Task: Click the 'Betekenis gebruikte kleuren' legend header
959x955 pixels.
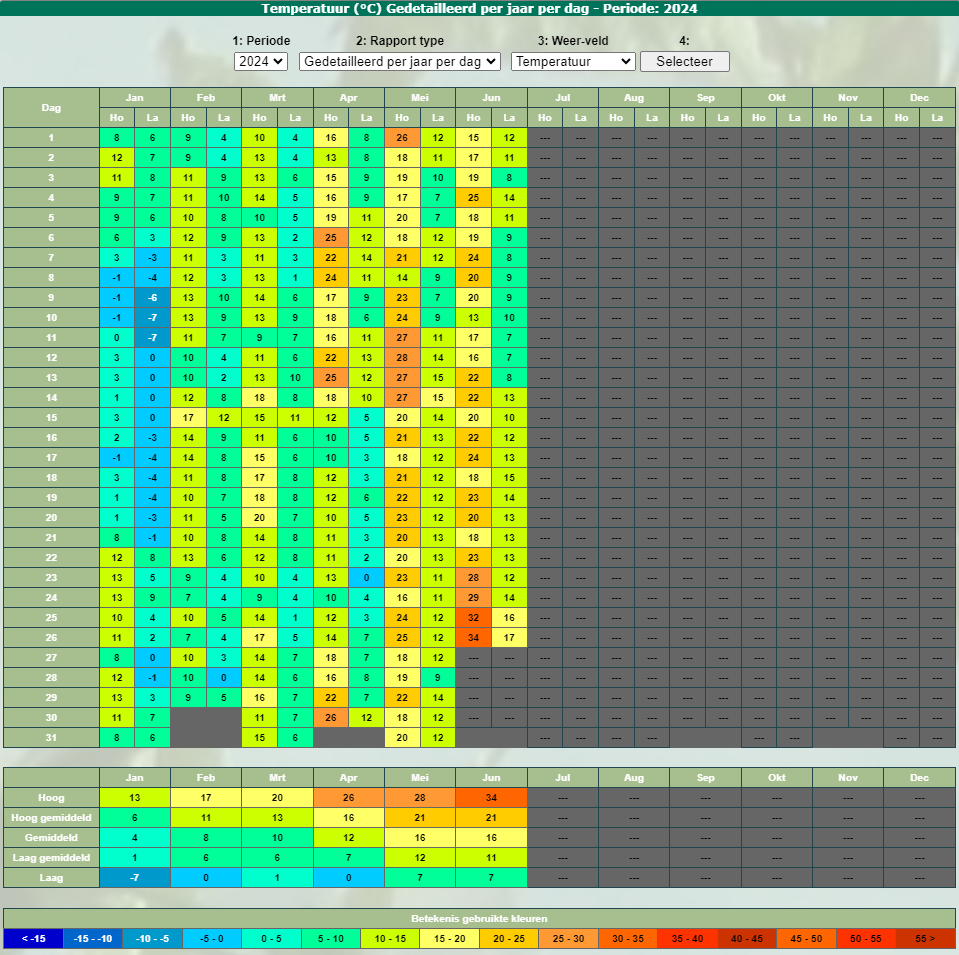Action: 479,918
